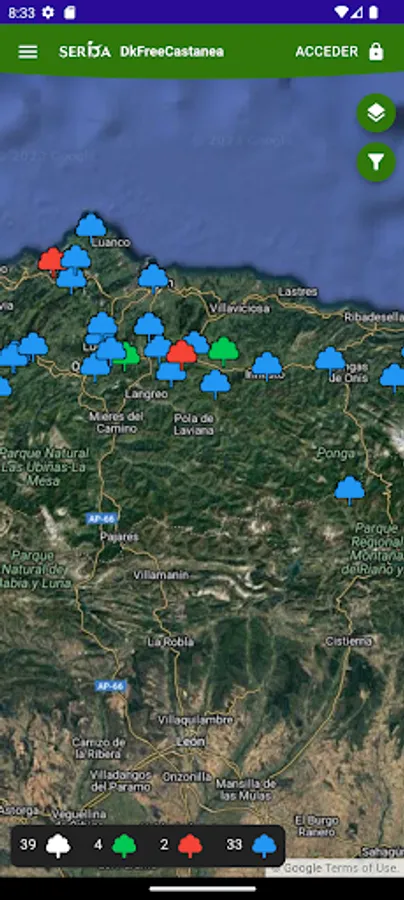Select the green tree marker south of Villaviciosa

[x=223, y=351]
